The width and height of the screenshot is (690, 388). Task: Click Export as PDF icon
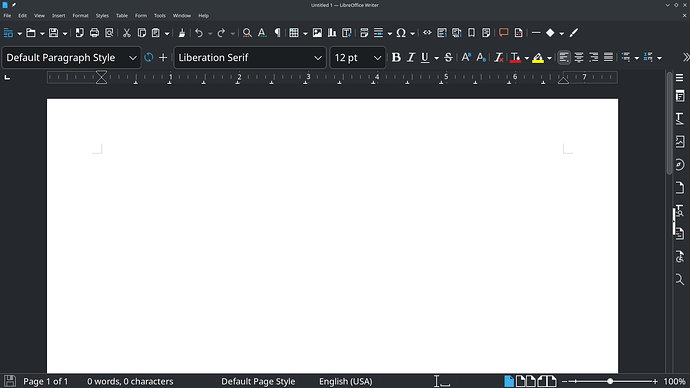(80, 33)
